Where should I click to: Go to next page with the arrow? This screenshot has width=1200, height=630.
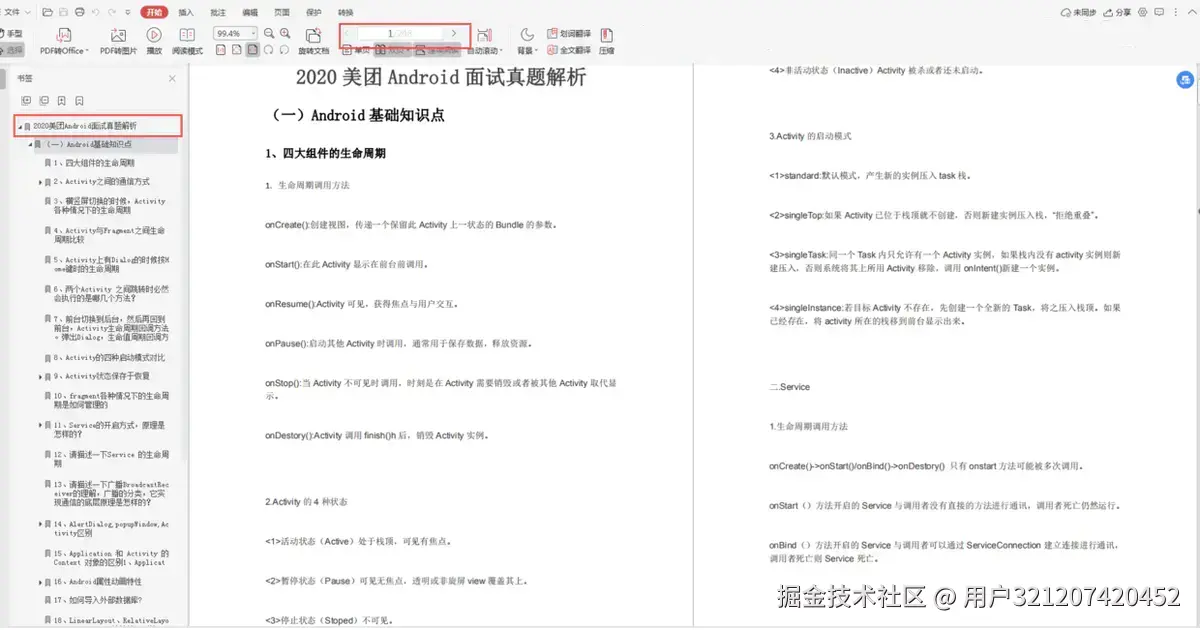click(454, 33)
